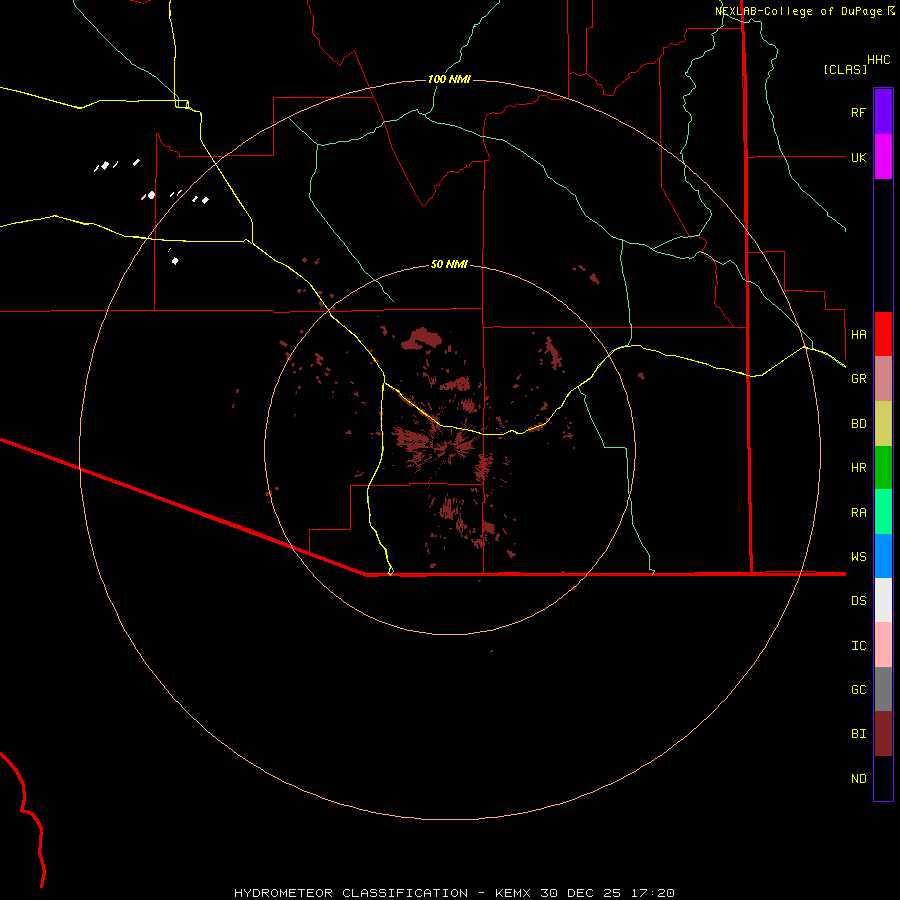Click the HR green legend swatch

(x=883, y=467)
